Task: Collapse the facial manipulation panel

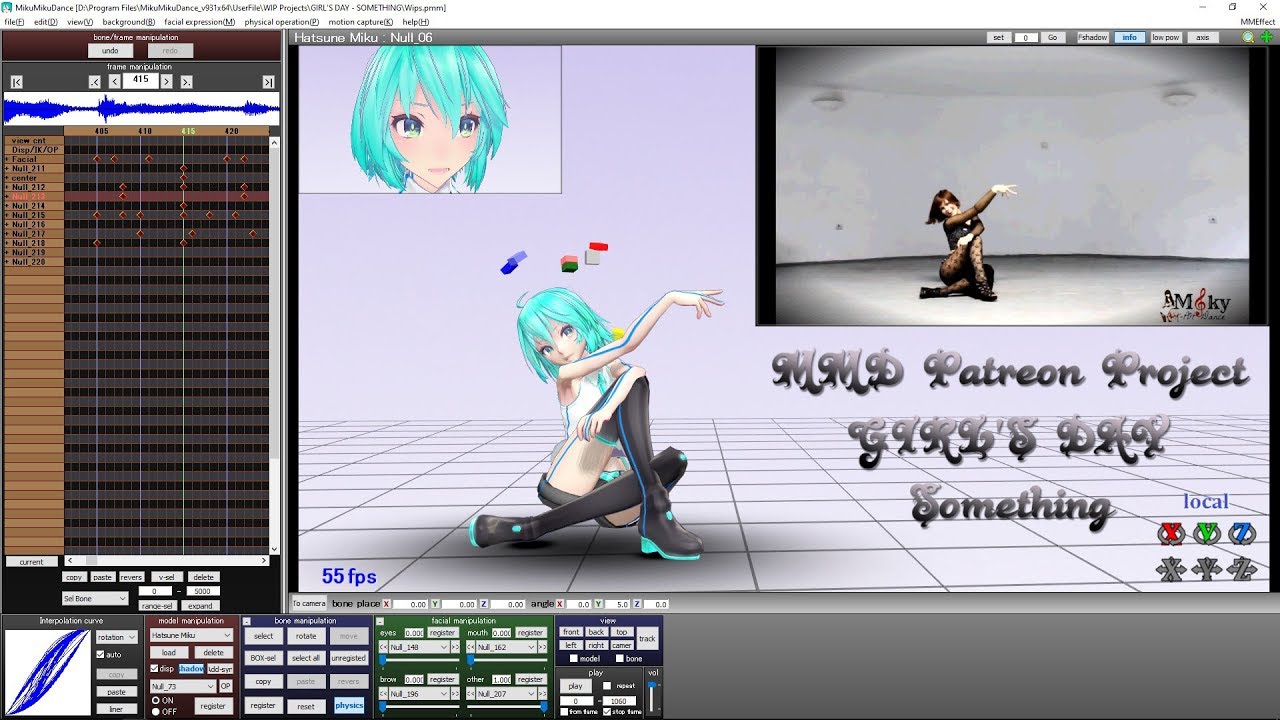Action: (380, 621)
